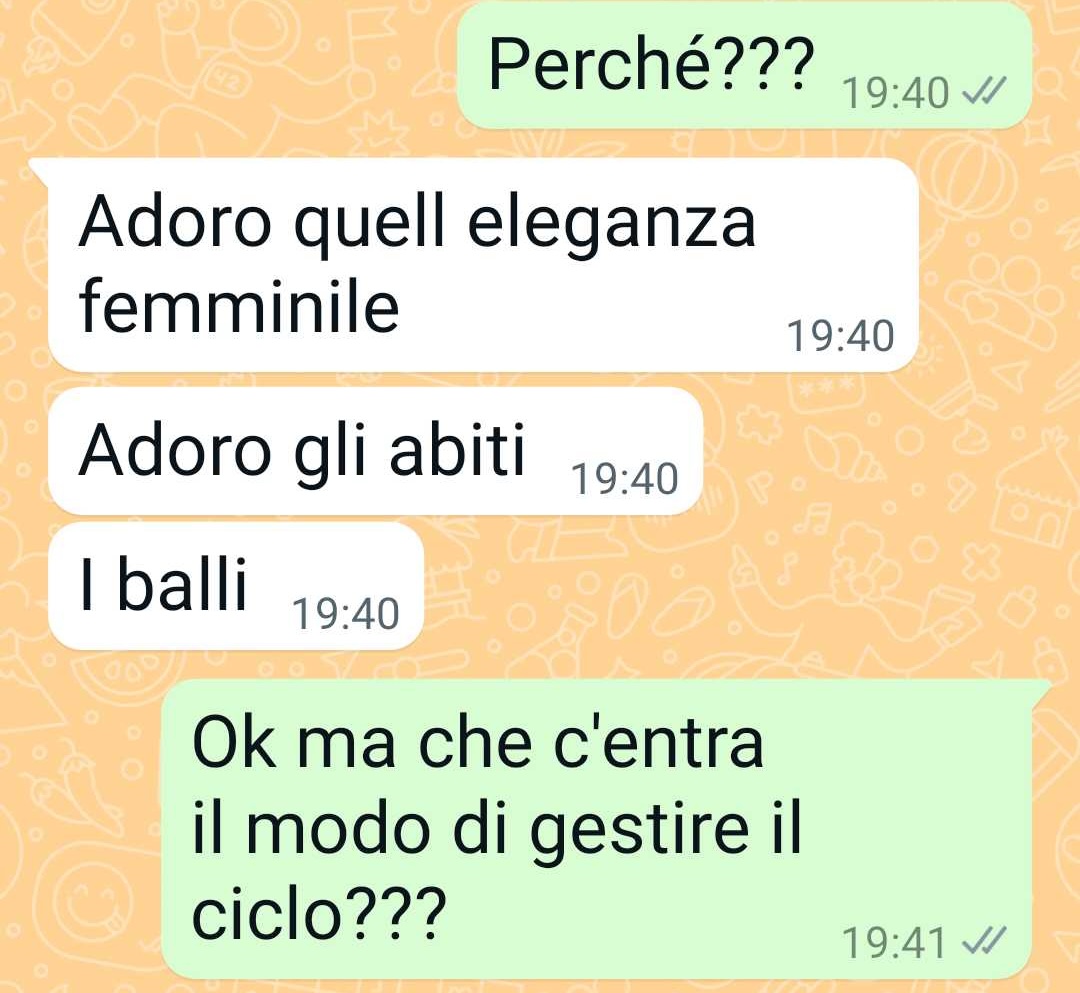
Task: Click the word "abiti" in the second incoming message
Action: [457, 449]
